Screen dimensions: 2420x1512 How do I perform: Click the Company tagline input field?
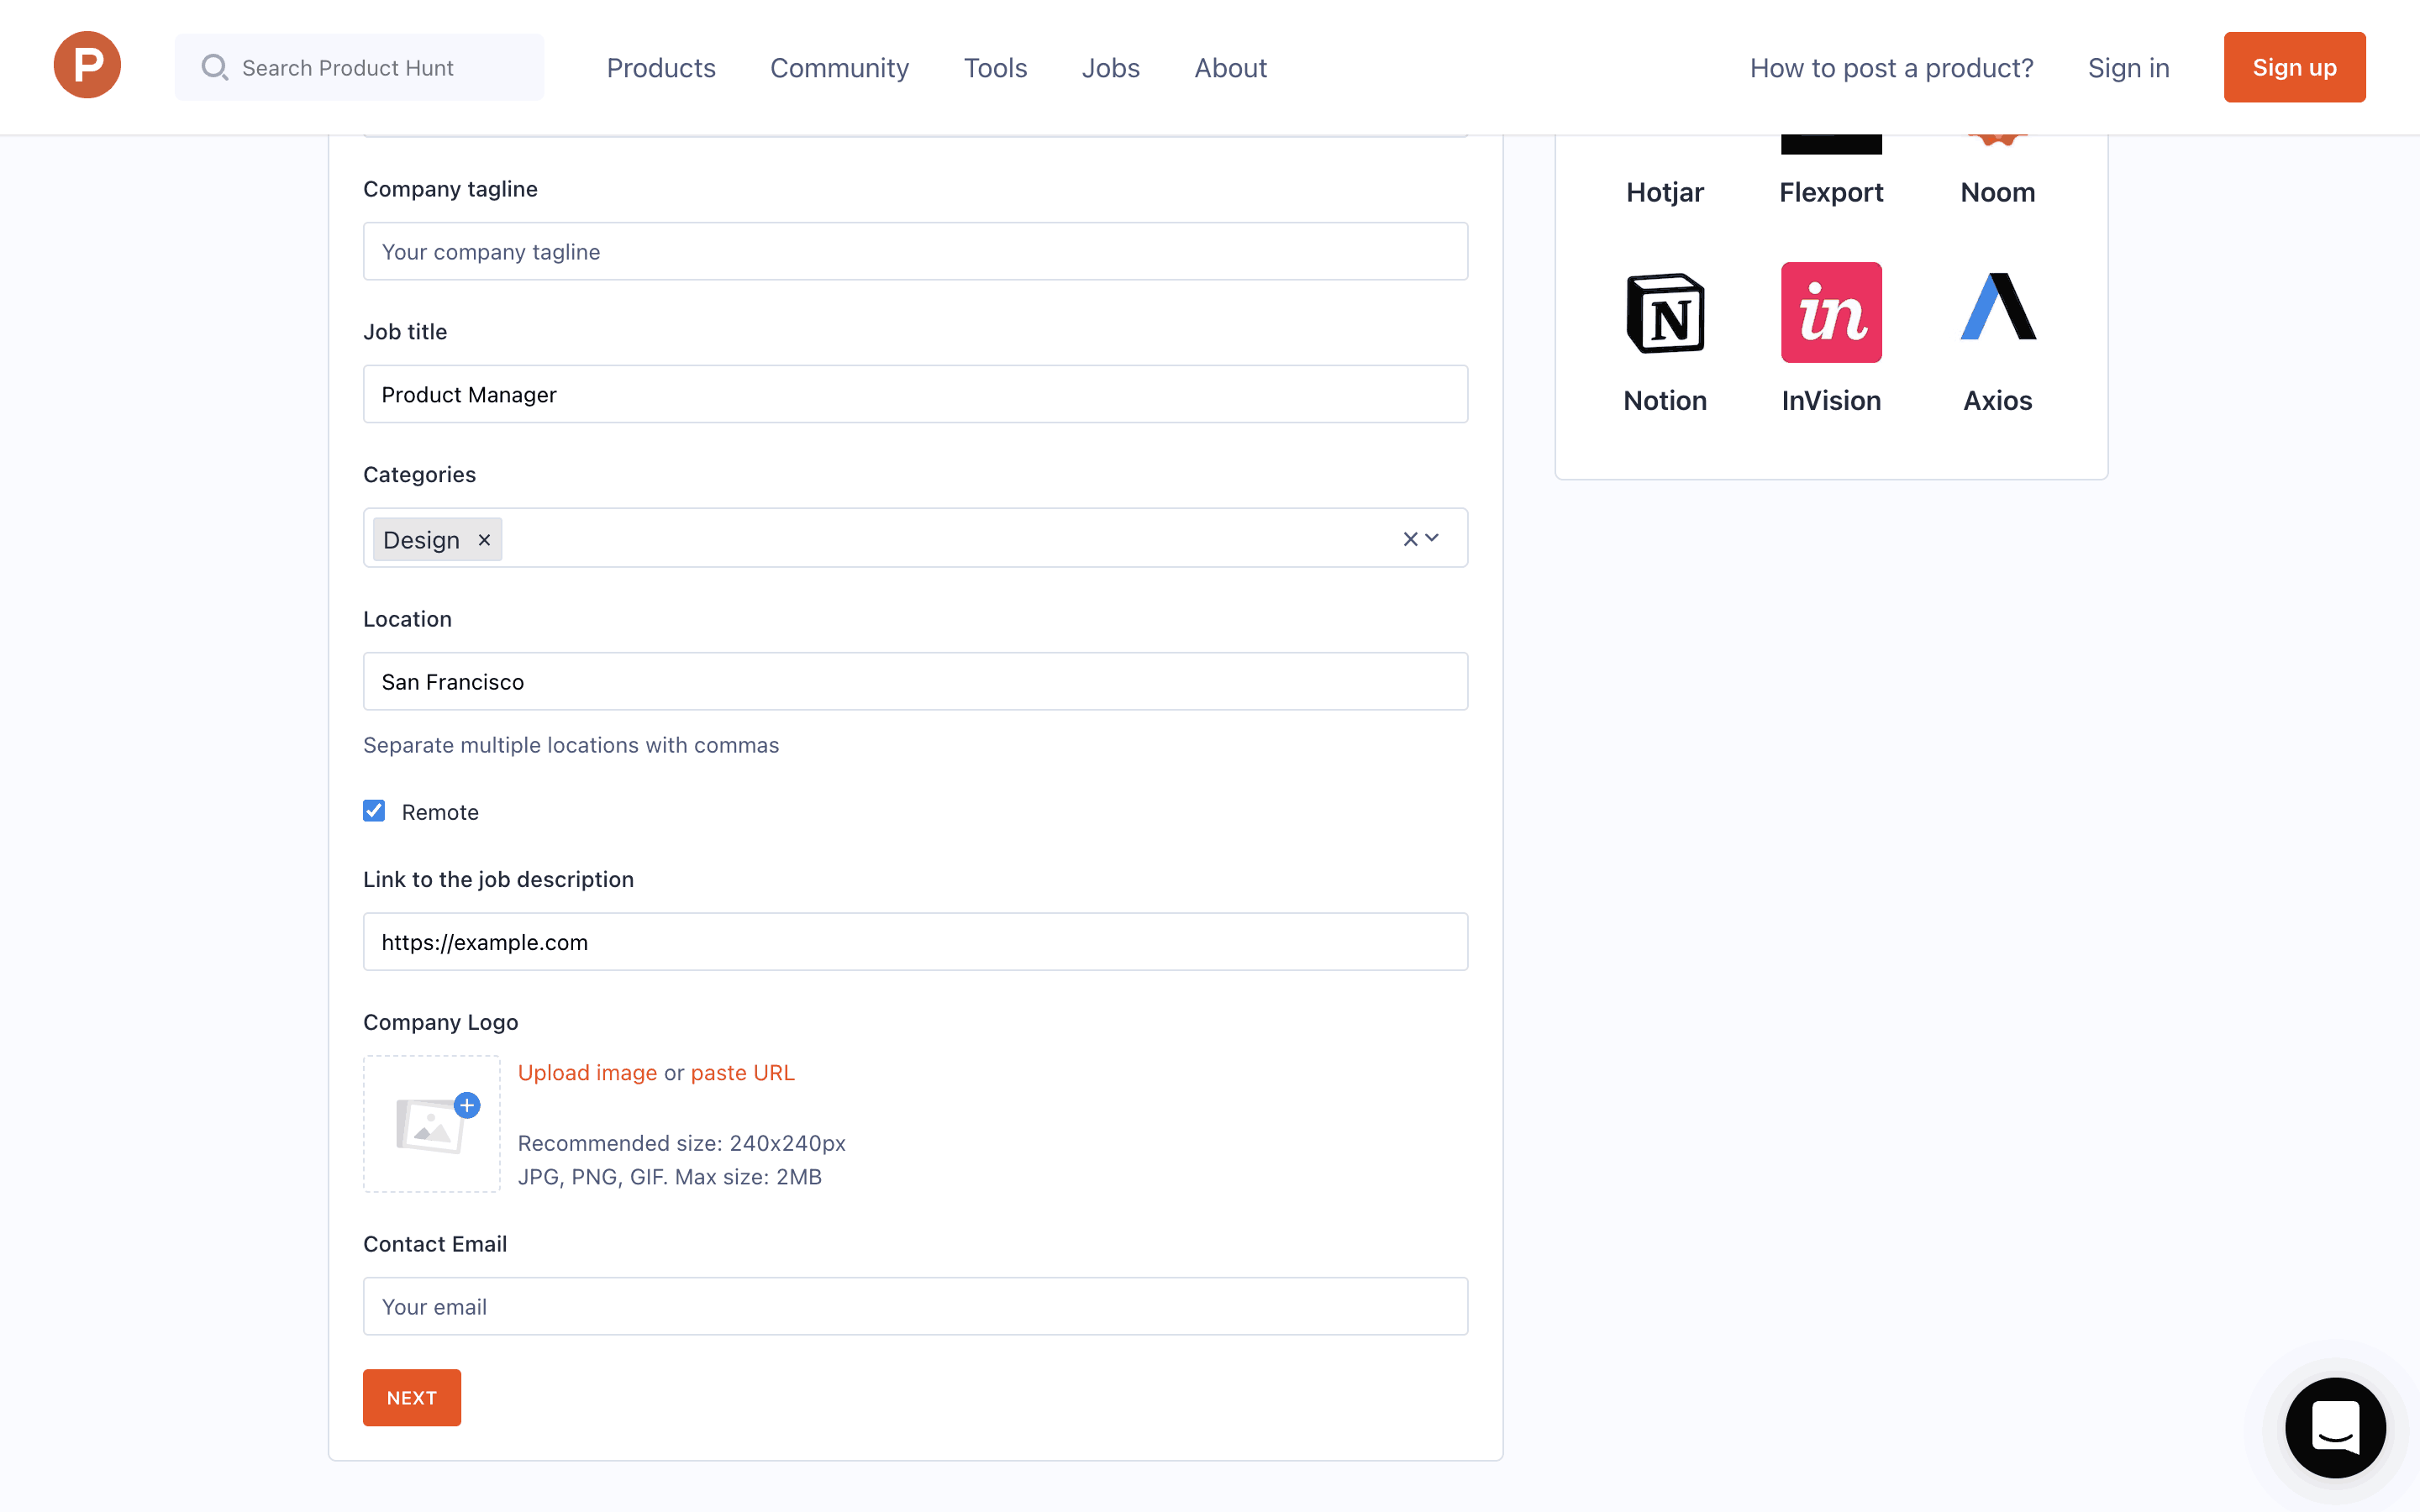[915, 251]
